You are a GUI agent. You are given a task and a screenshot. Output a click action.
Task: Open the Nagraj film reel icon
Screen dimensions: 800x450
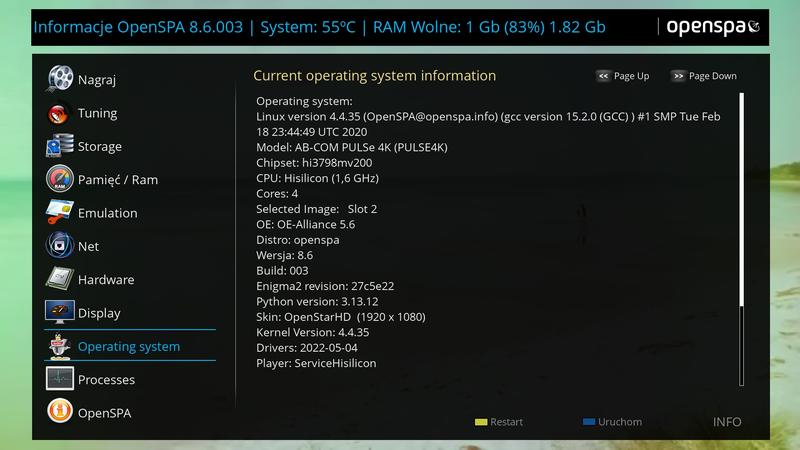60,79
